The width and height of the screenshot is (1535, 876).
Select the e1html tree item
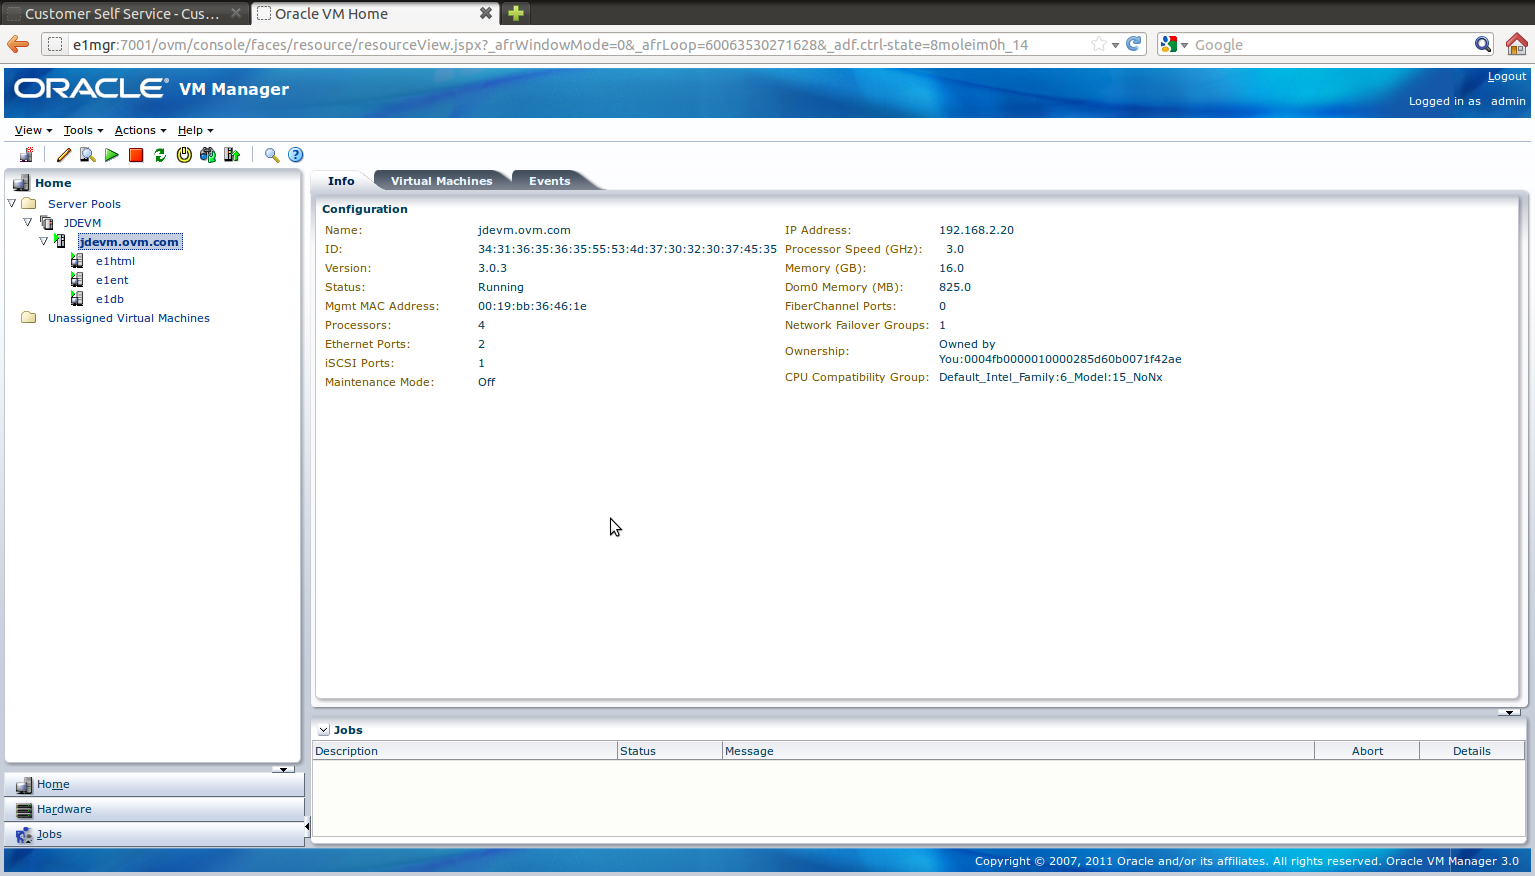pyautogui.click(x=115, y=261)
